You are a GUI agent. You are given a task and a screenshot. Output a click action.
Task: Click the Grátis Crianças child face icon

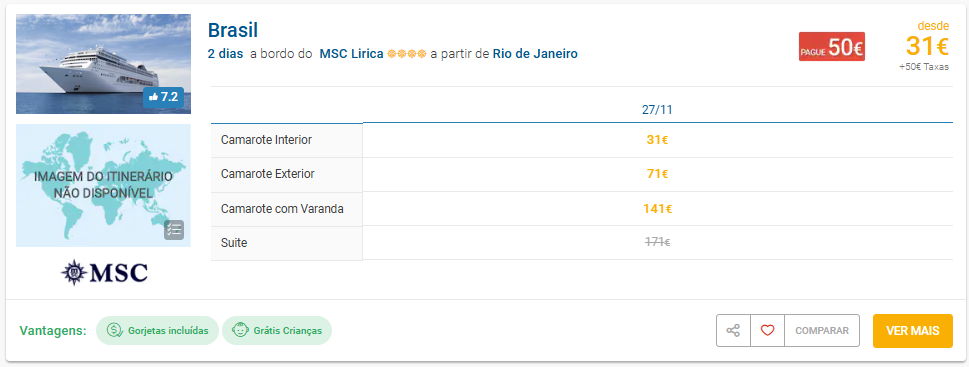click(239, 331)
